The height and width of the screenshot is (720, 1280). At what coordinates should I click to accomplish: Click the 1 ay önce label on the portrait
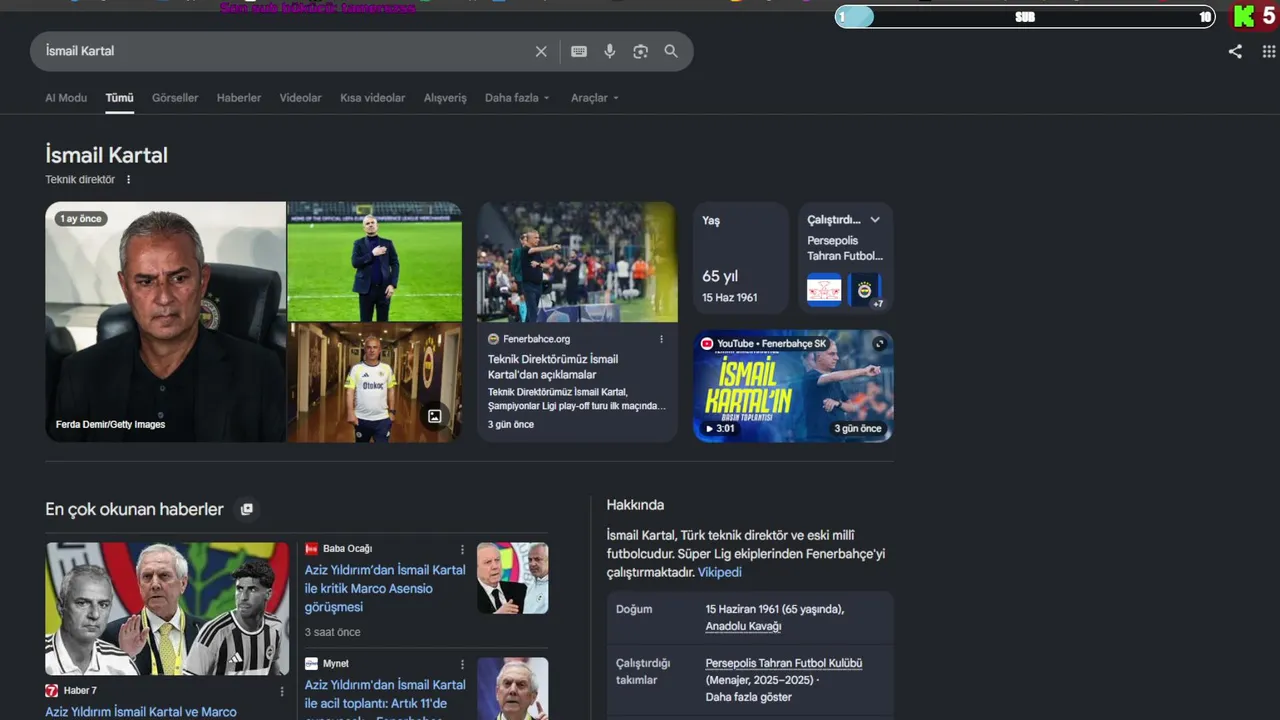(81, 219)
